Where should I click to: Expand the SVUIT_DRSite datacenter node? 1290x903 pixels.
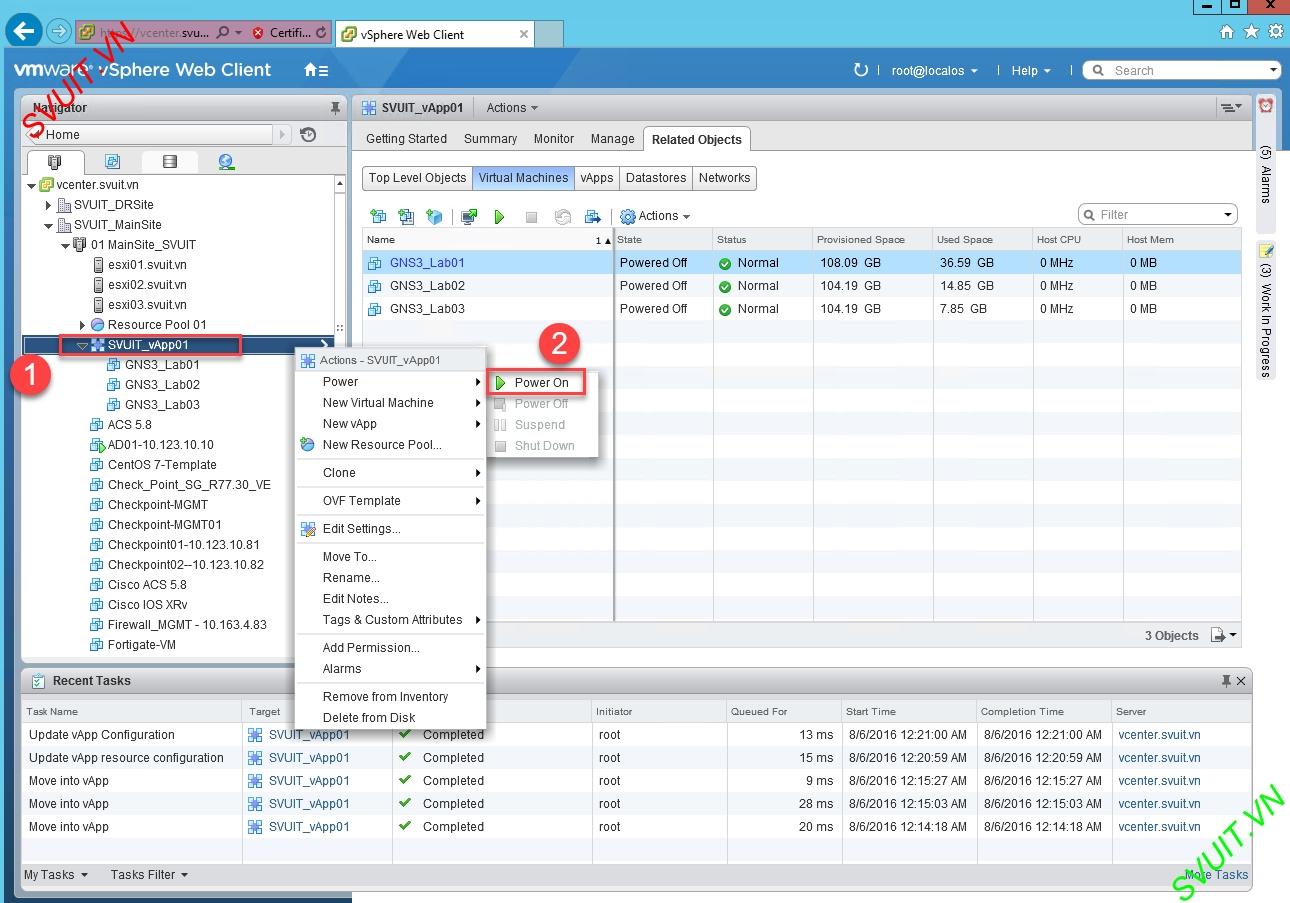tap(48, 205)
